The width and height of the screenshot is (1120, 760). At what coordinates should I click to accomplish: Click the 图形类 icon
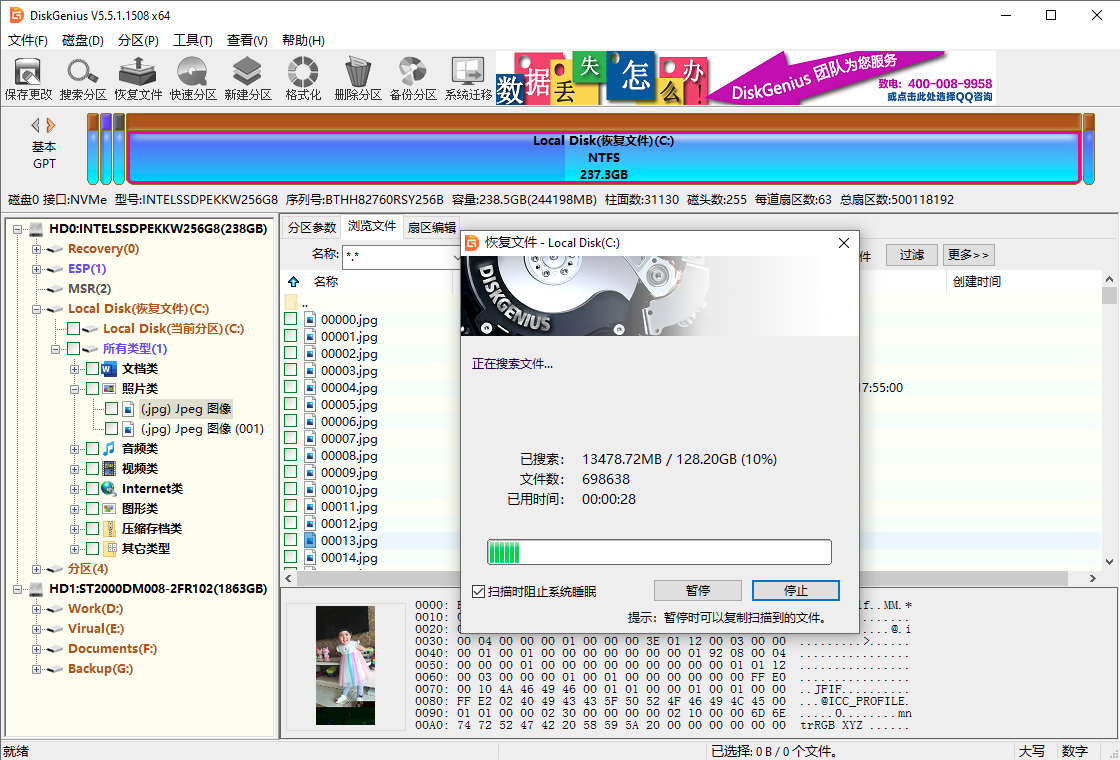[109, 509]
